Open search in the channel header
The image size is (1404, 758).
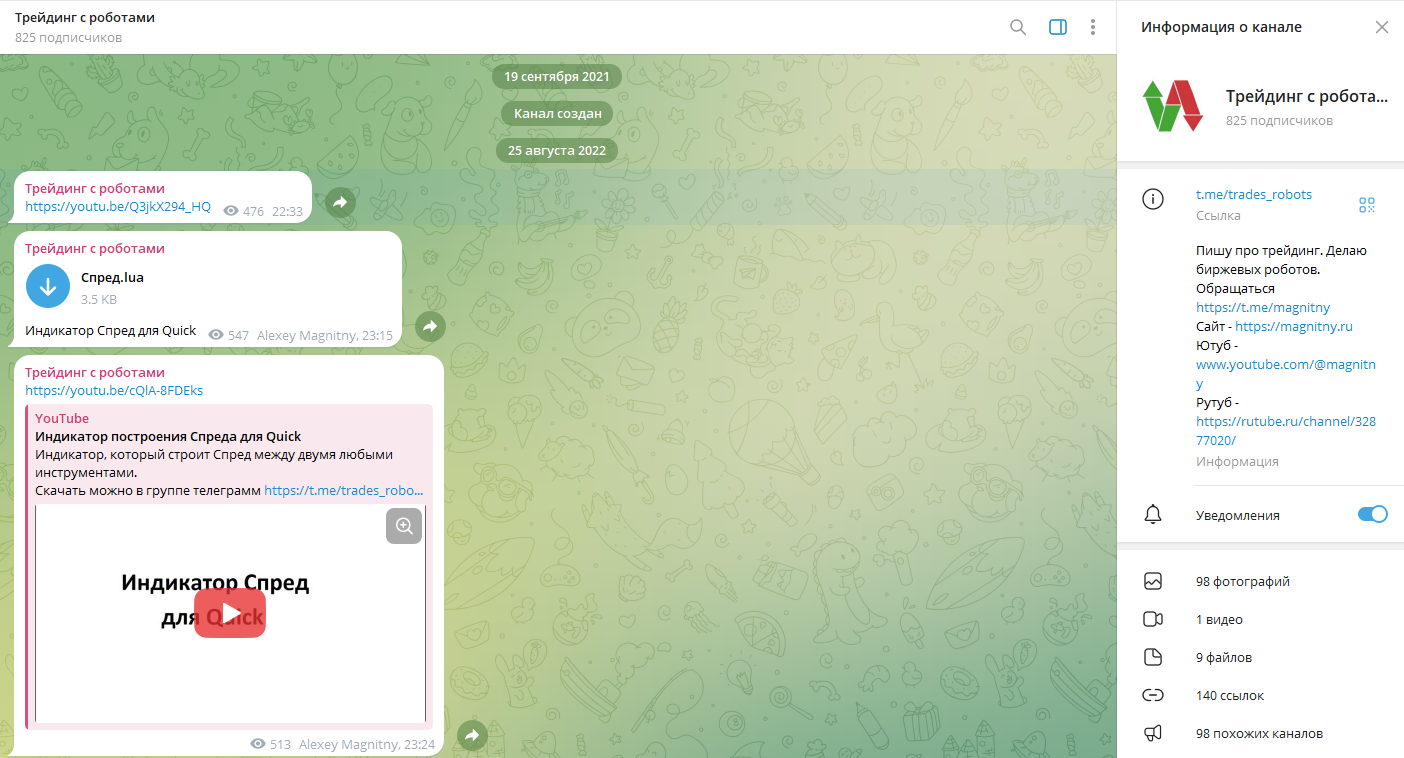click(x=1018, y=27)
